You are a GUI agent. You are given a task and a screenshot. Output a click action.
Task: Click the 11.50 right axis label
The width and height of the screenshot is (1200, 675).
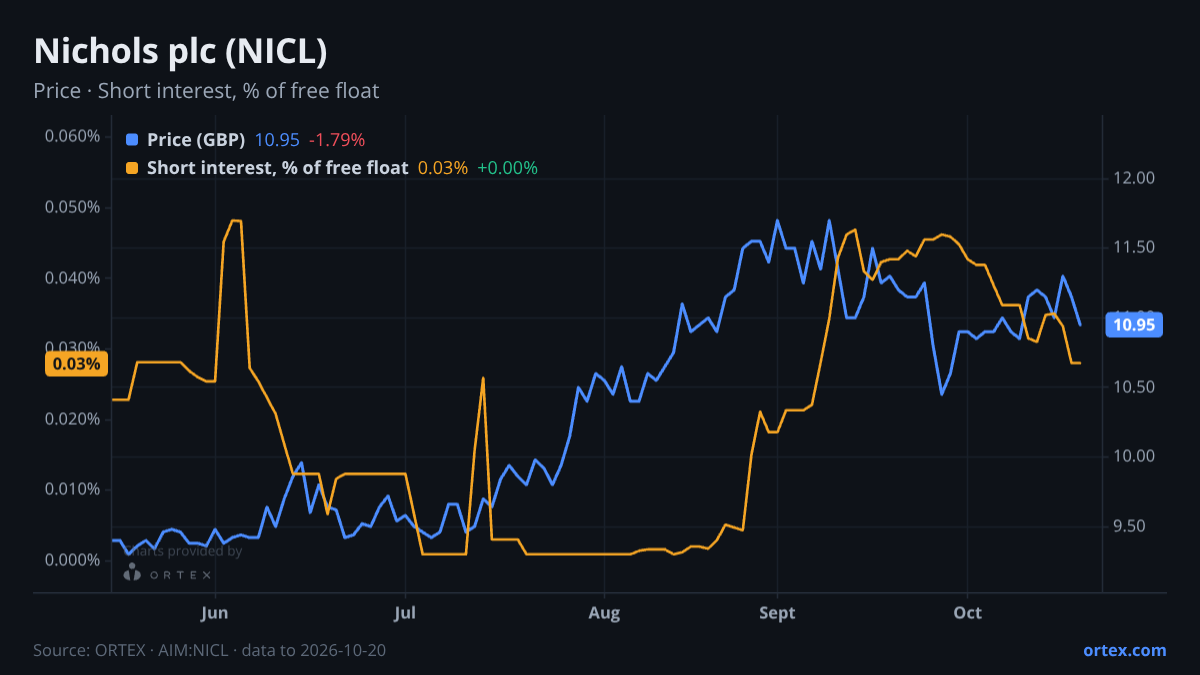[1133, 248]
